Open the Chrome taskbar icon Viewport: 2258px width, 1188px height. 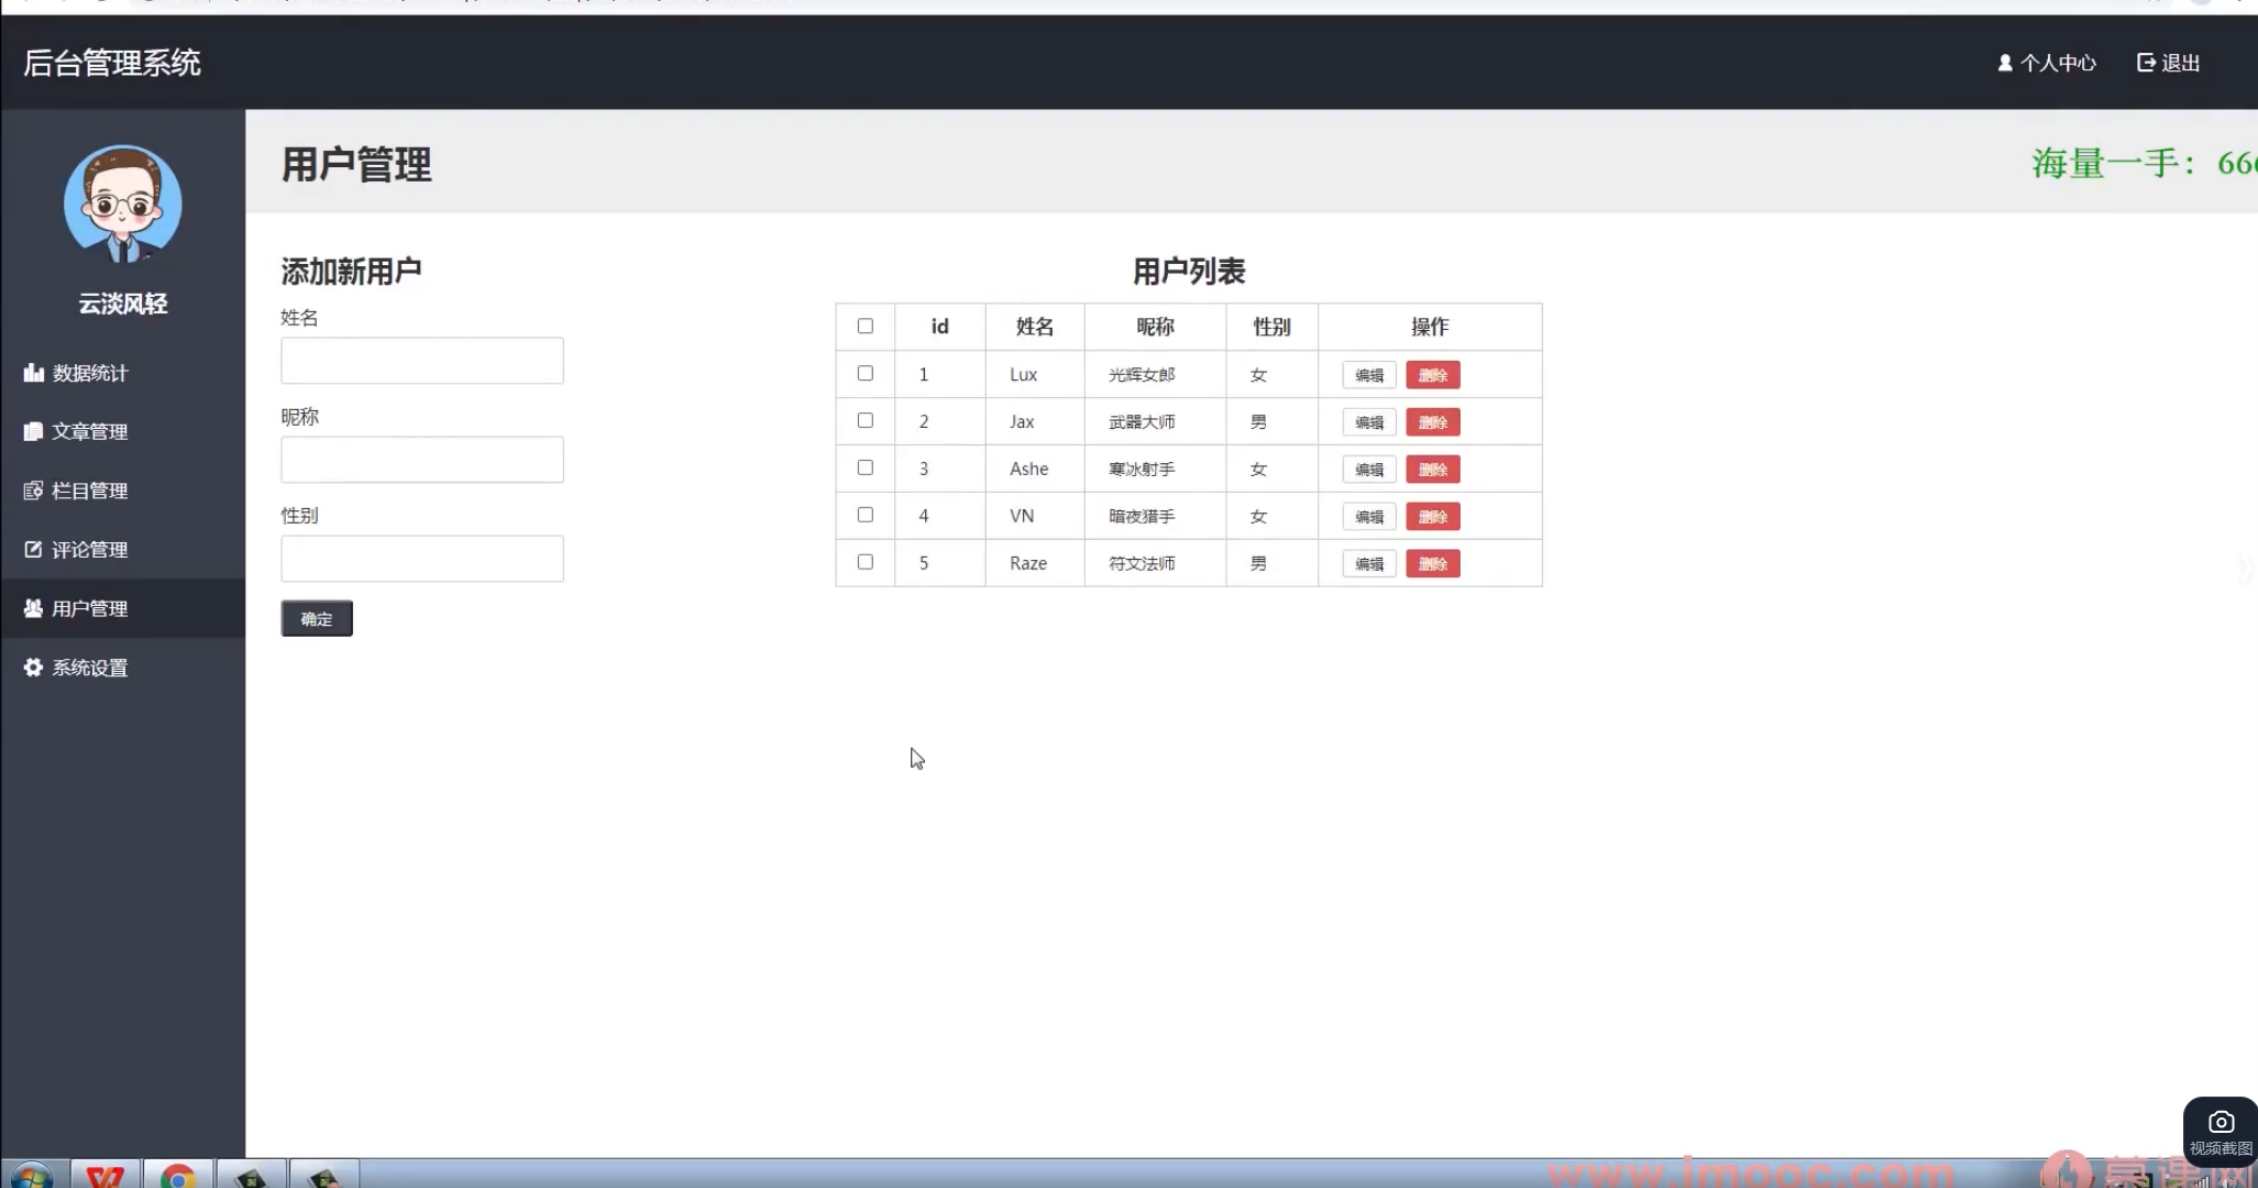coord(178,1175)
